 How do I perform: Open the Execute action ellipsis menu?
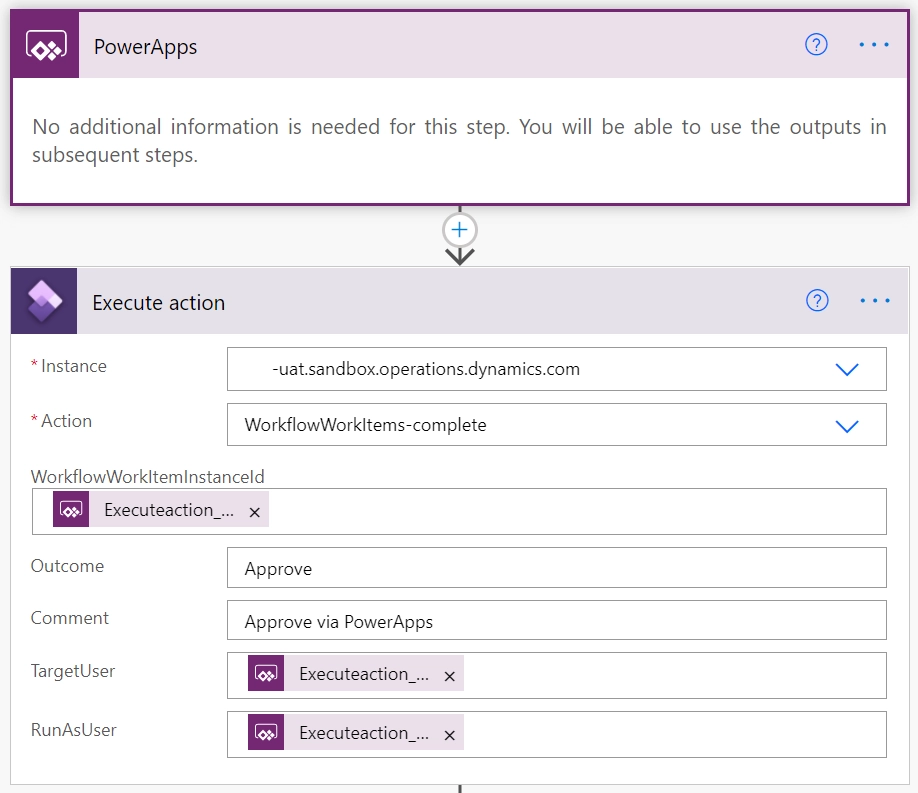click(x=875, y=300)
